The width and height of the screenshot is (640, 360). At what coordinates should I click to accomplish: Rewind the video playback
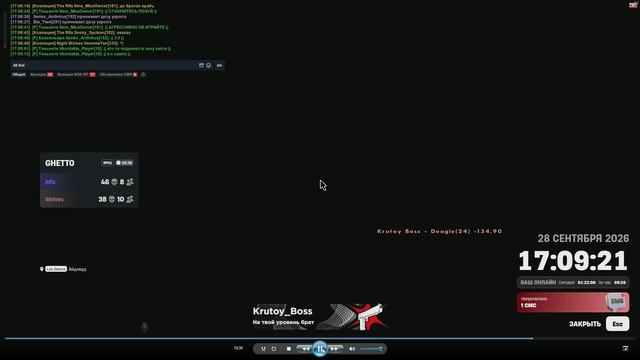click(305, 349)
